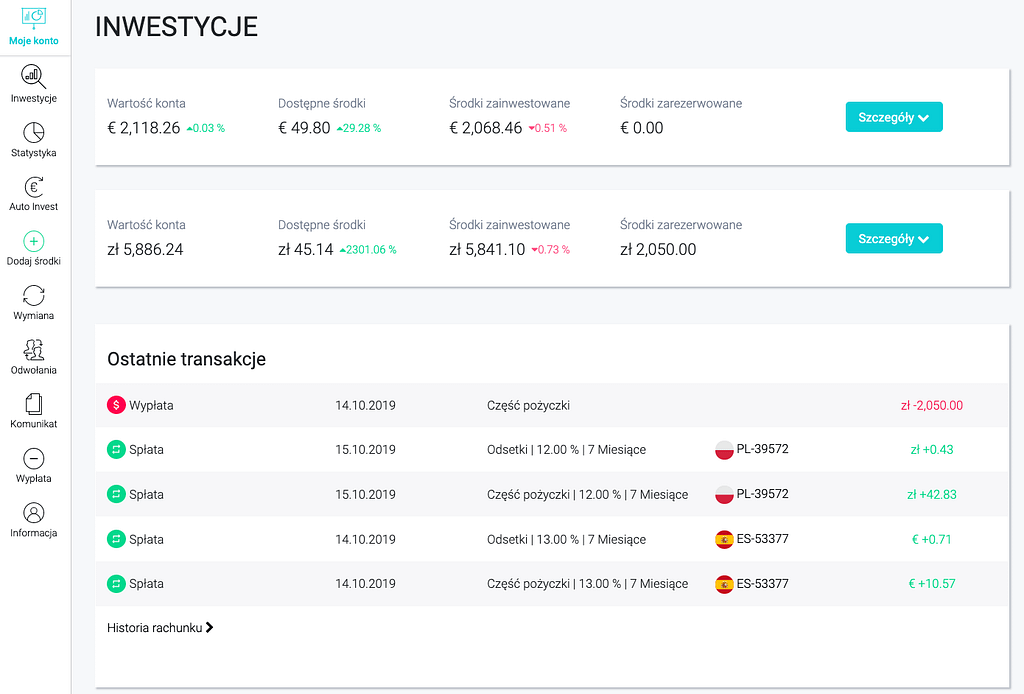Click the Wypłata minus circle icon
Viewport: 1024px width, 694px height.
click(33, 458)
